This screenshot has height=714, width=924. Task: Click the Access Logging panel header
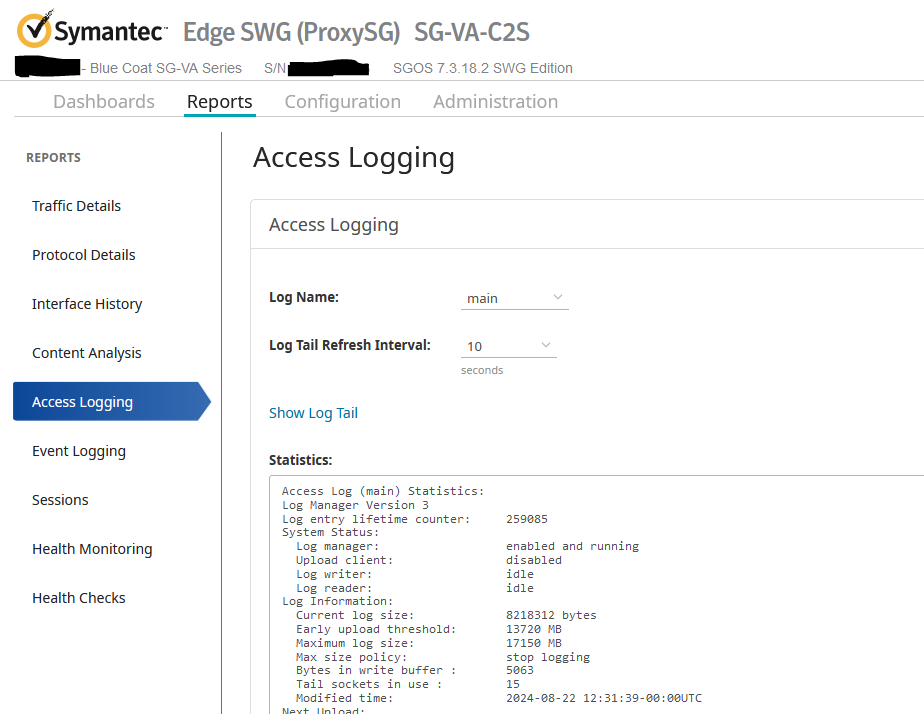pyautogui.click(x=334, y=225)
